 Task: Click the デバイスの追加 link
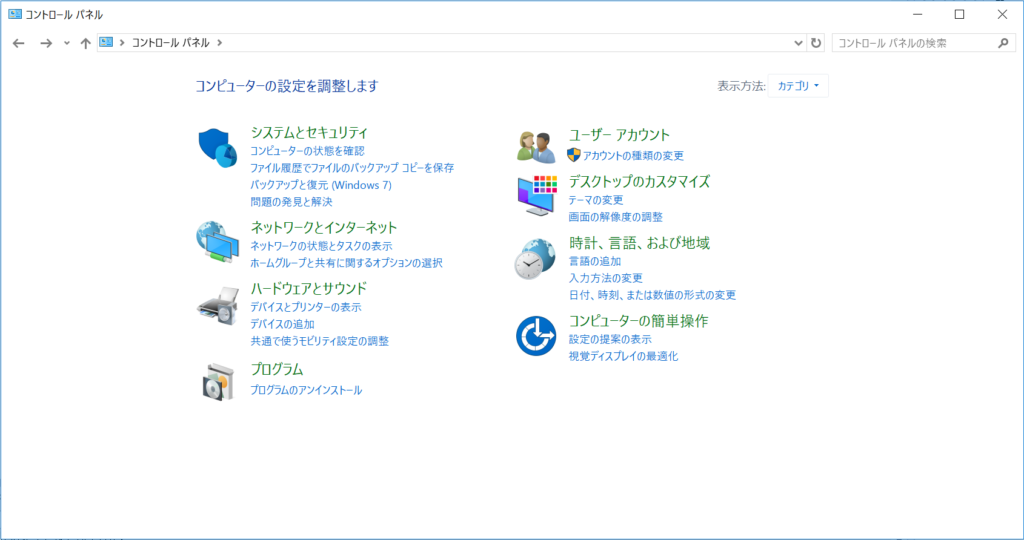point(282,324)
